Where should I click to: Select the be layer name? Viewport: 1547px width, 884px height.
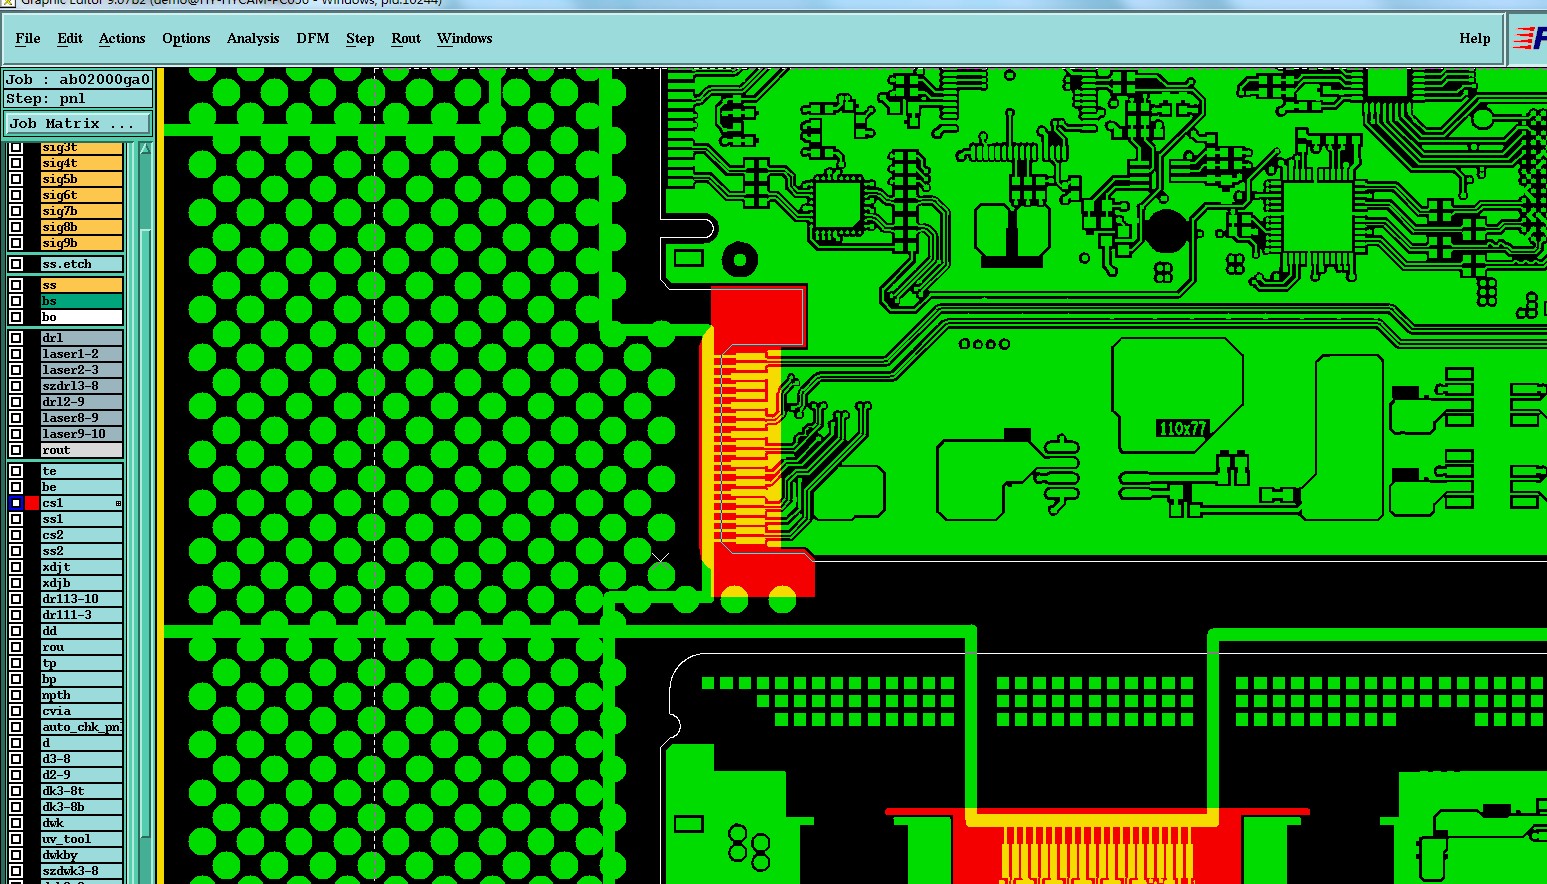[81, 487]
